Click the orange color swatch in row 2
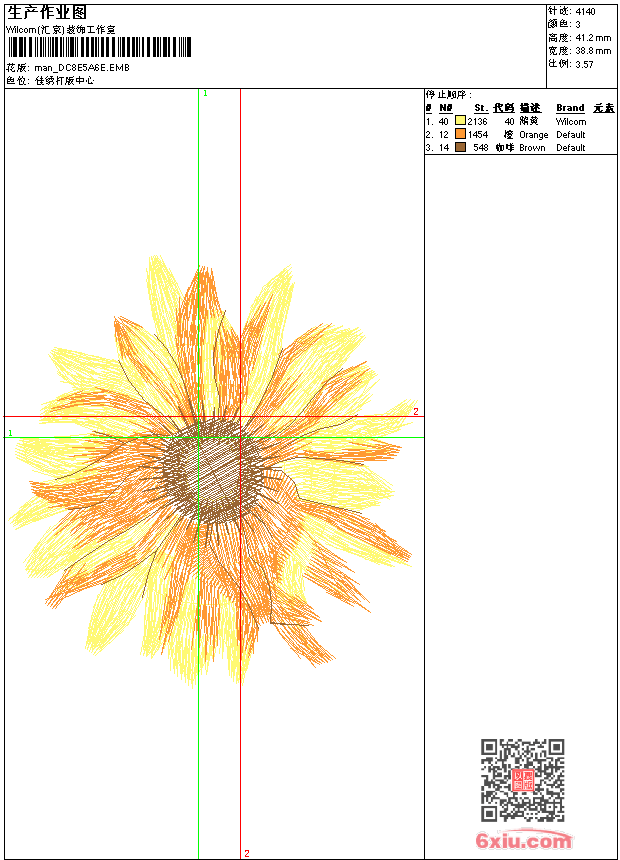The height and width of the screenshot is (860, 620). click(460, 134)
